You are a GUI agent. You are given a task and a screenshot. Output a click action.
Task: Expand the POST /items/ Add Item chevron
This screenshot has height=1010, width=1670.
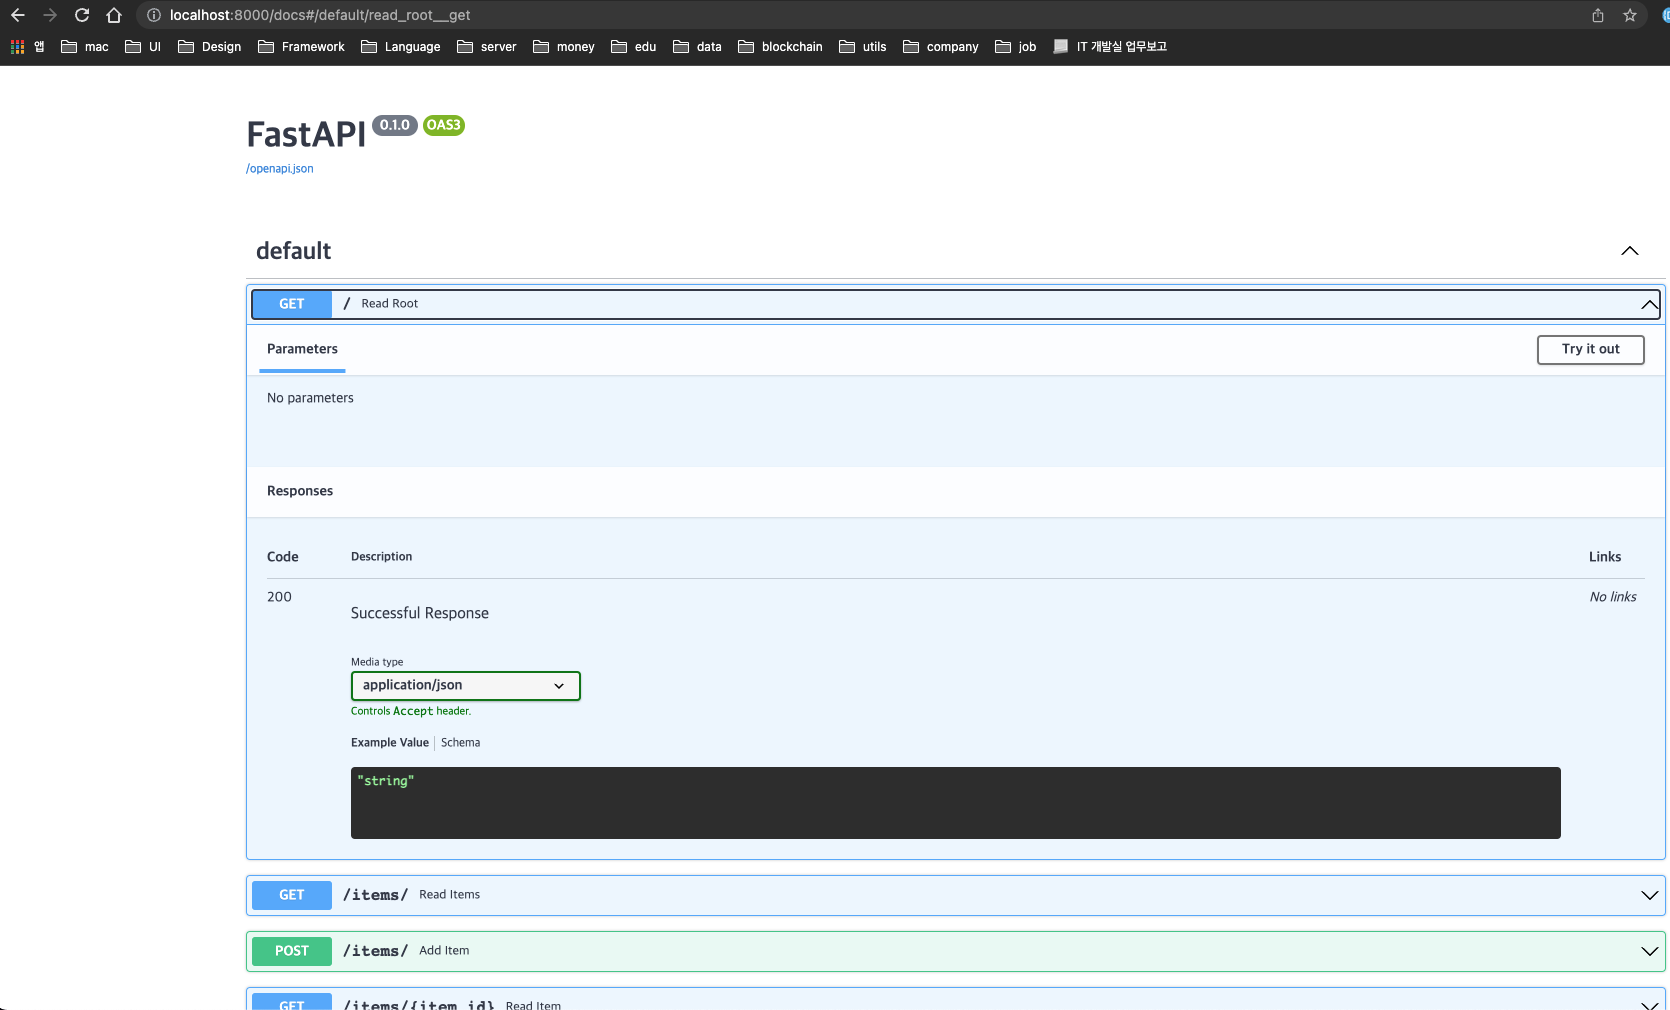click(1649, 952)
